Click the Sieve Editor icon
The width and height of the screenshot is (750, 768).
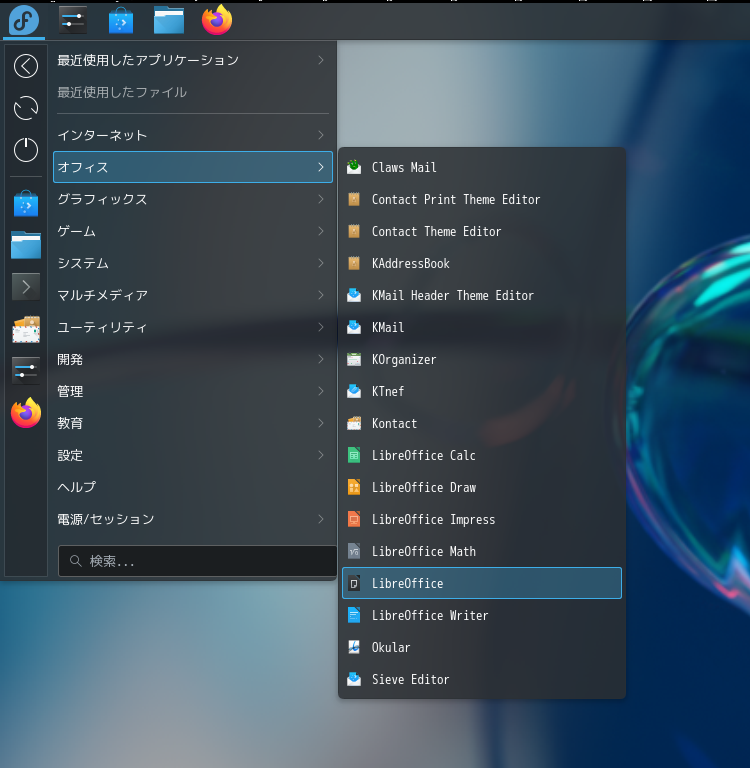tap(354, 679)
